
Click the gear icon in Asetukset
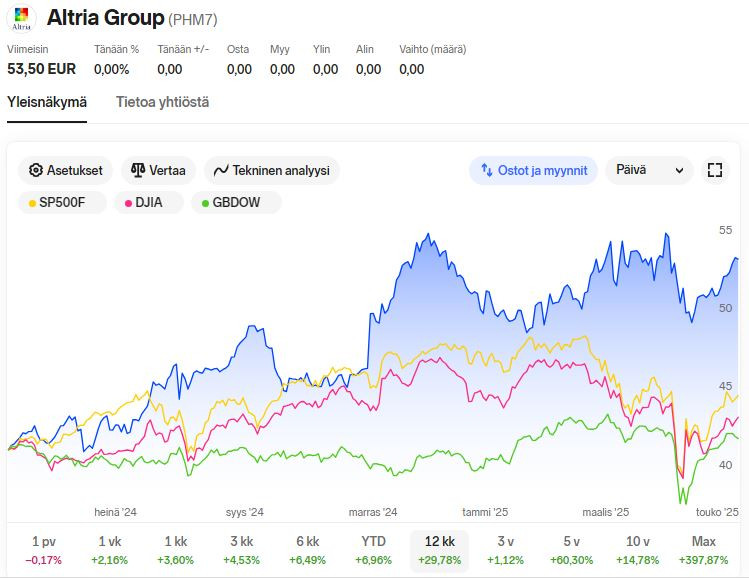click(x=35, y=170)
